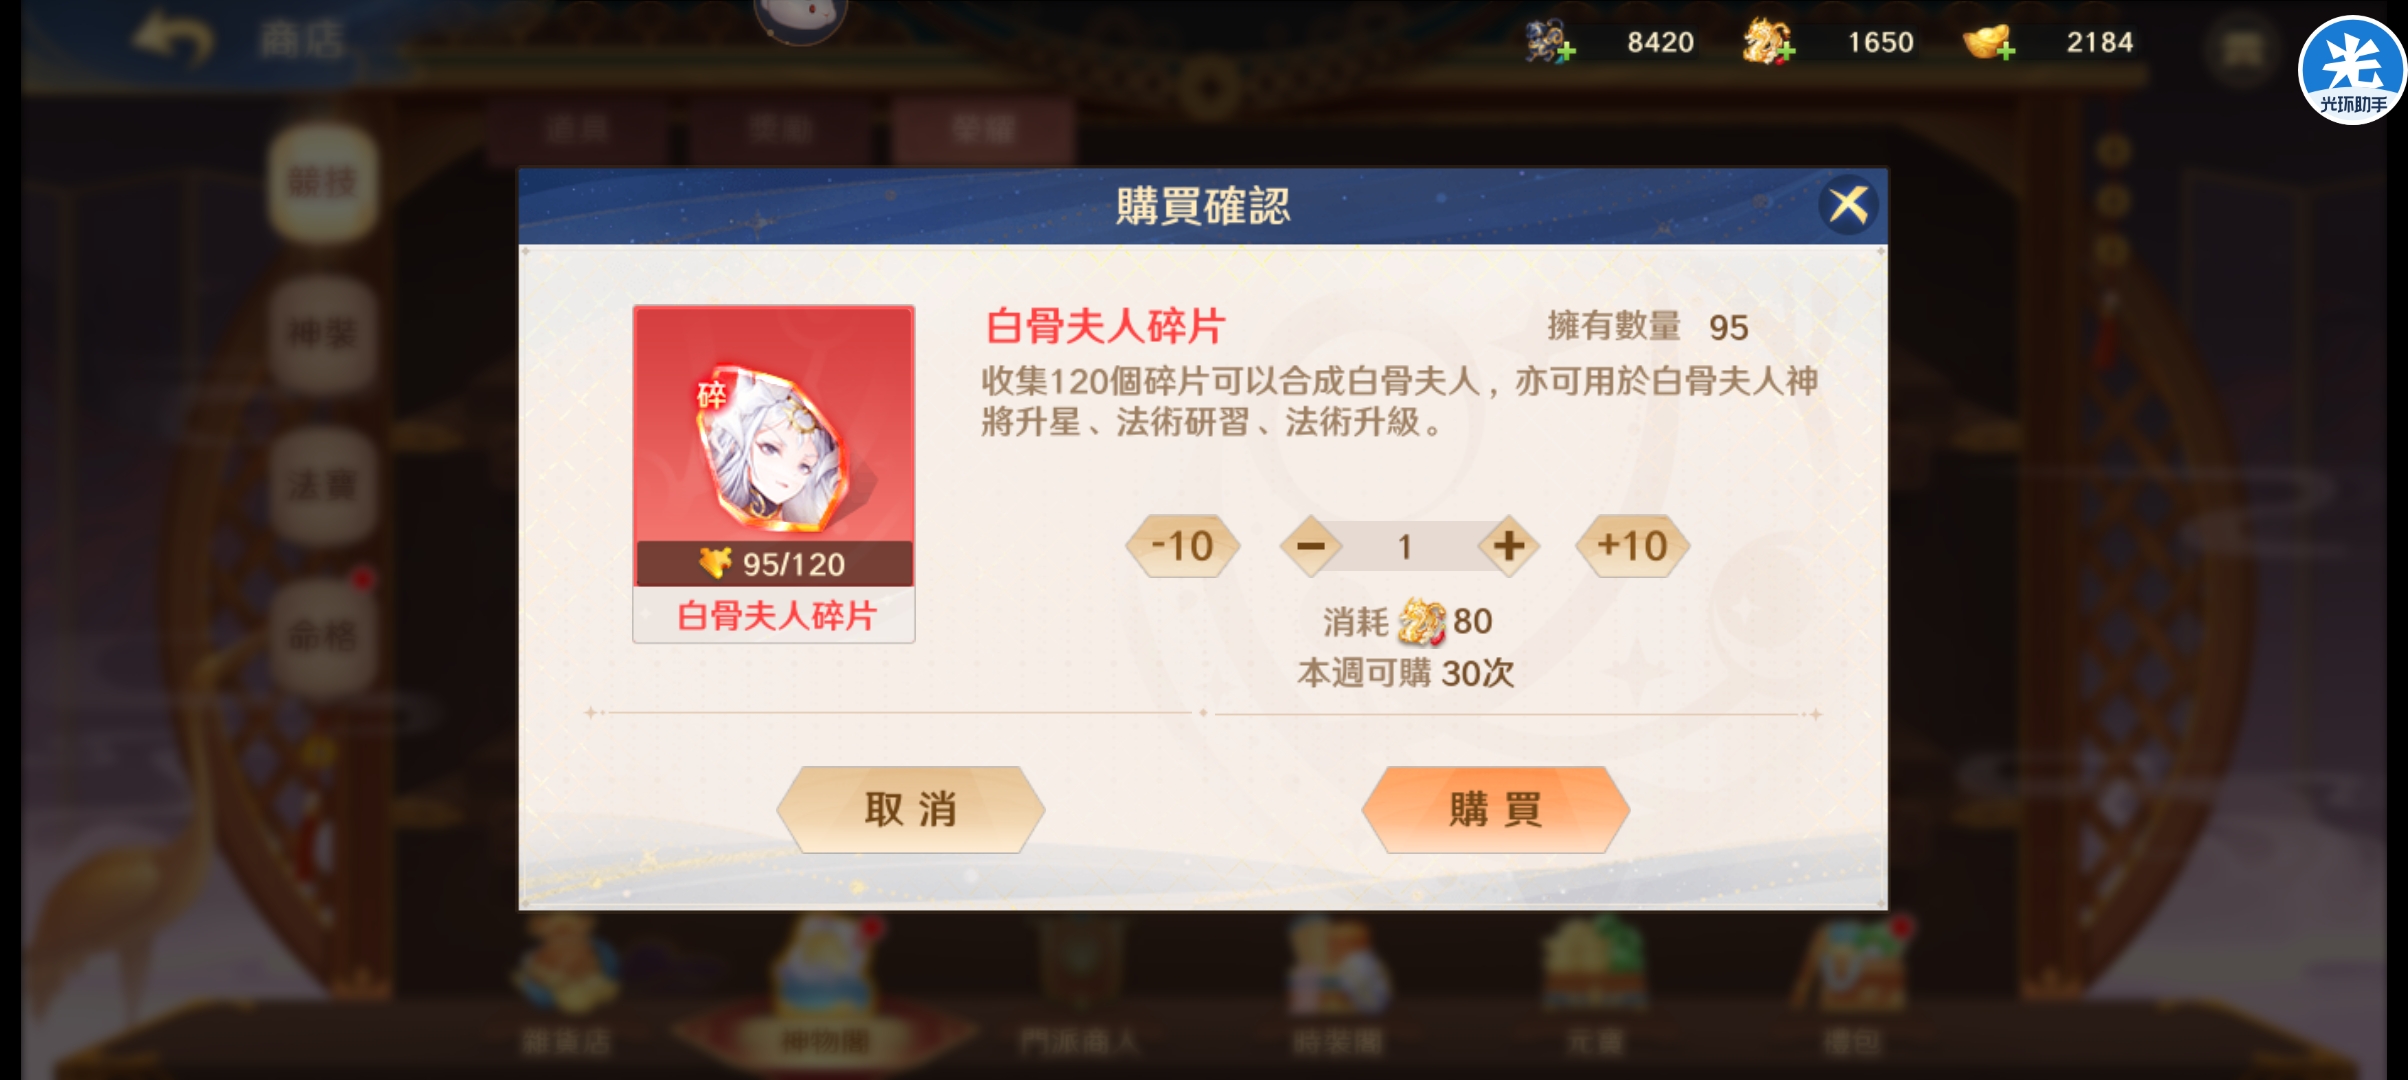
Task: Open the 光环助手 floating assistant icon
Action: tap(2352, 70)
